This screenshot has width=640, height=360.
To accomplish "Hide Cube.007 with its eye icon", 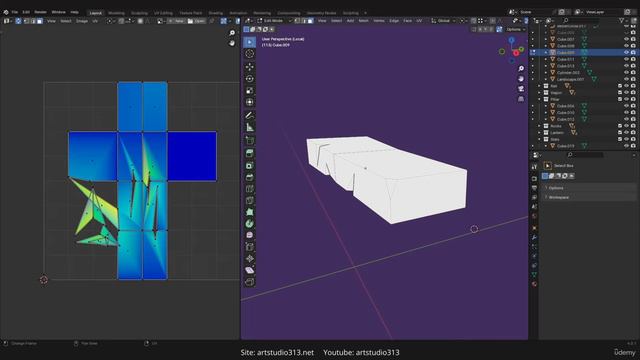I will click(627, 39).
